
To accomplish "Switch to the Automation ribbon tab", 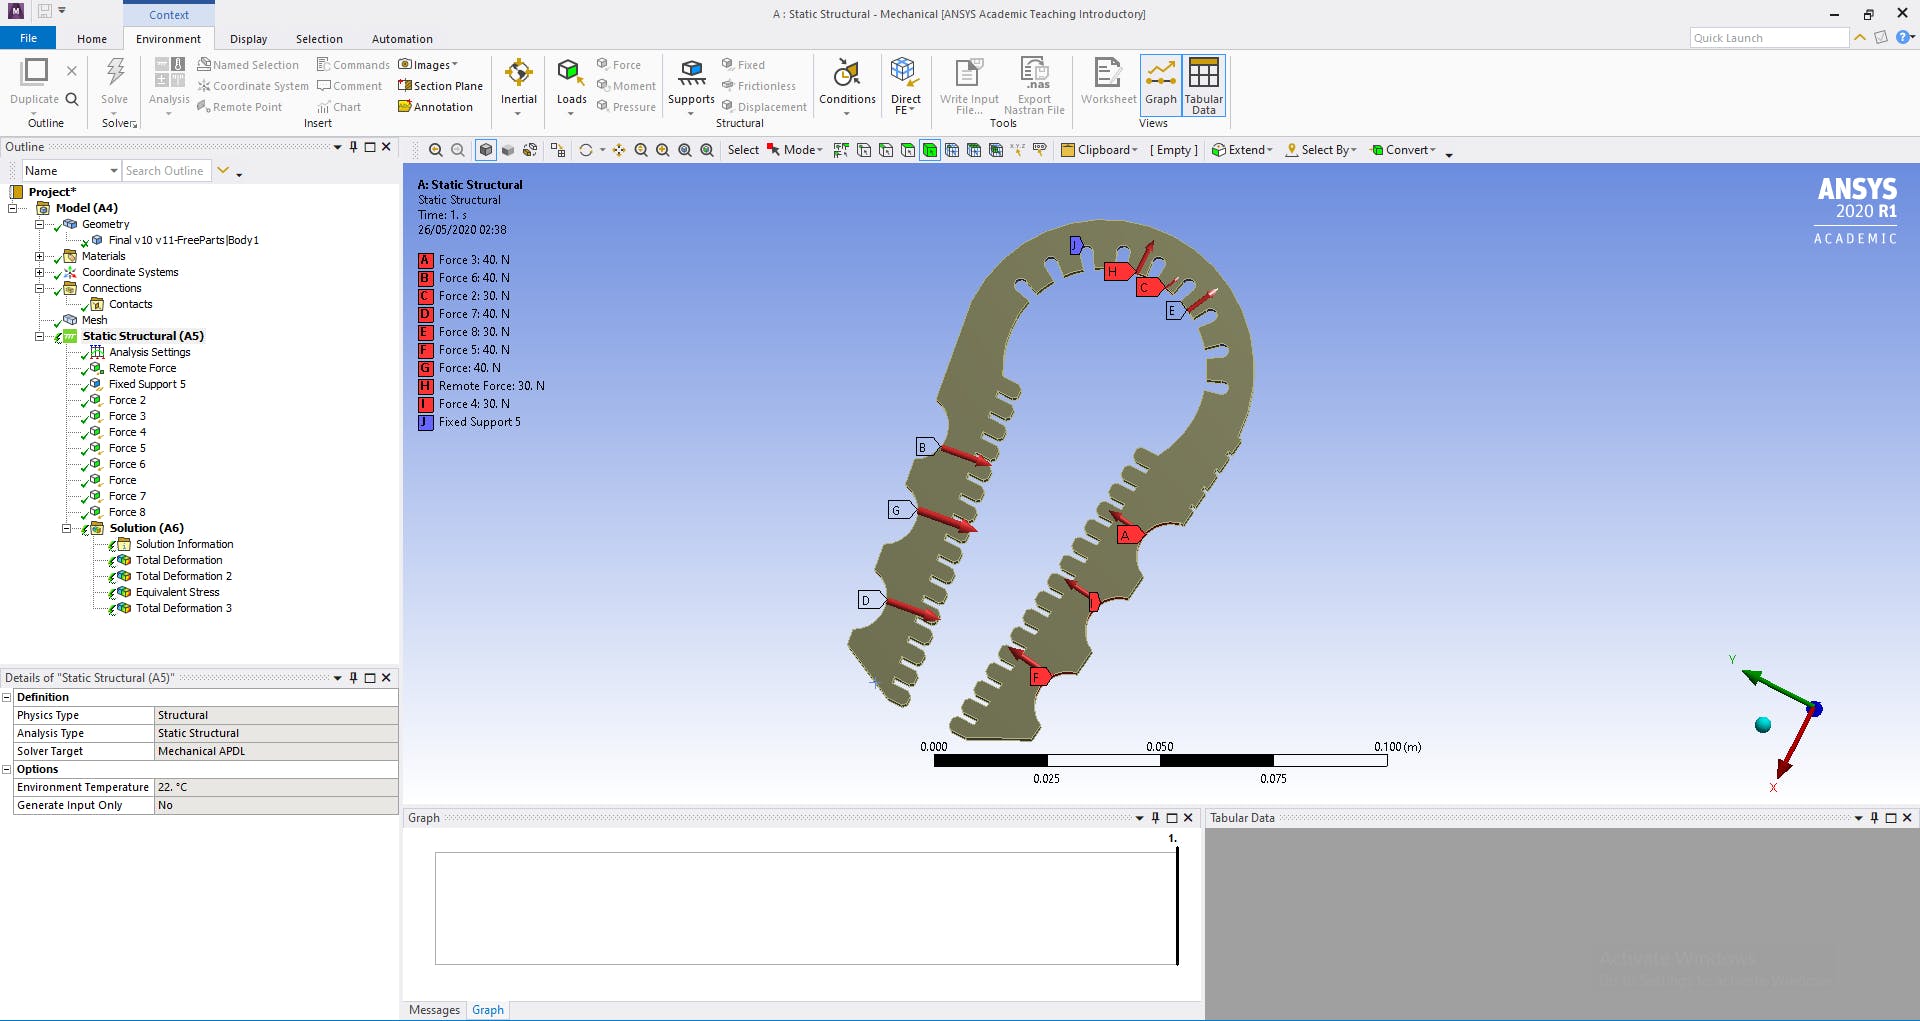I will (x=402, y=39).
